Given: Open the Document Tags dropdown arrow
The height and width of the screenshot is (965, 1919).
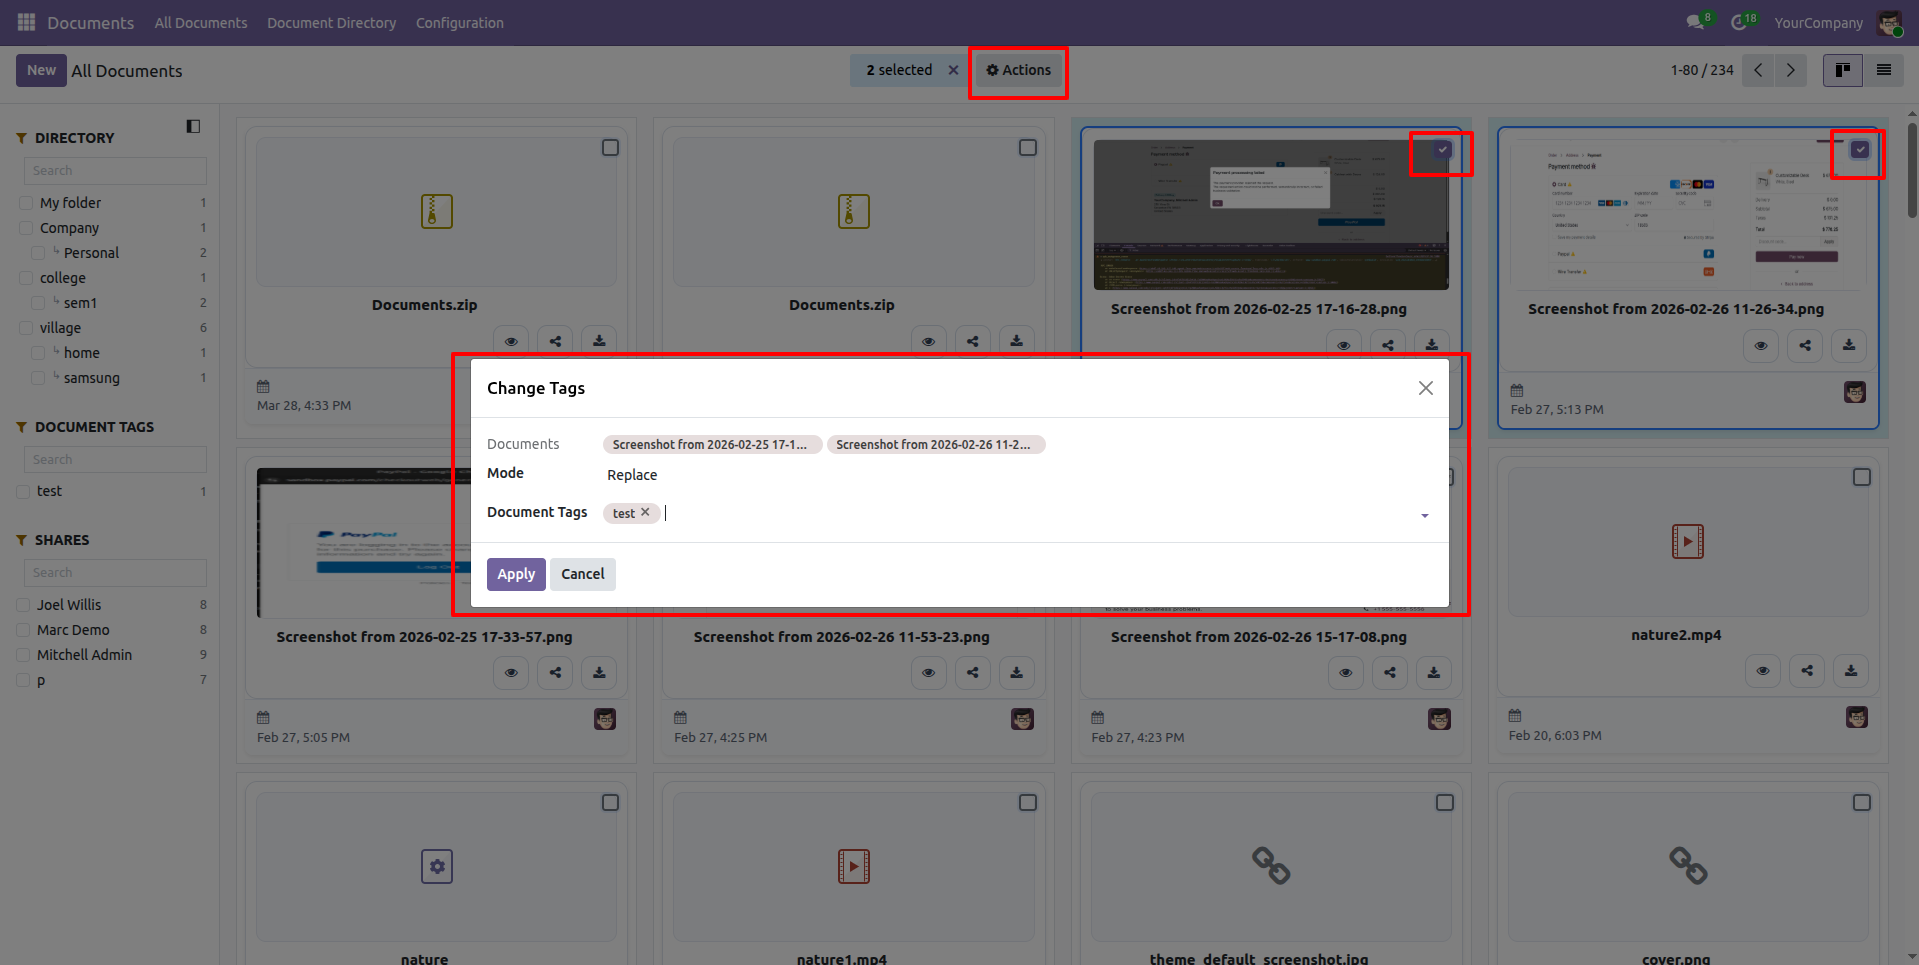Looking at the screenshot, I should coord(1425,515).
